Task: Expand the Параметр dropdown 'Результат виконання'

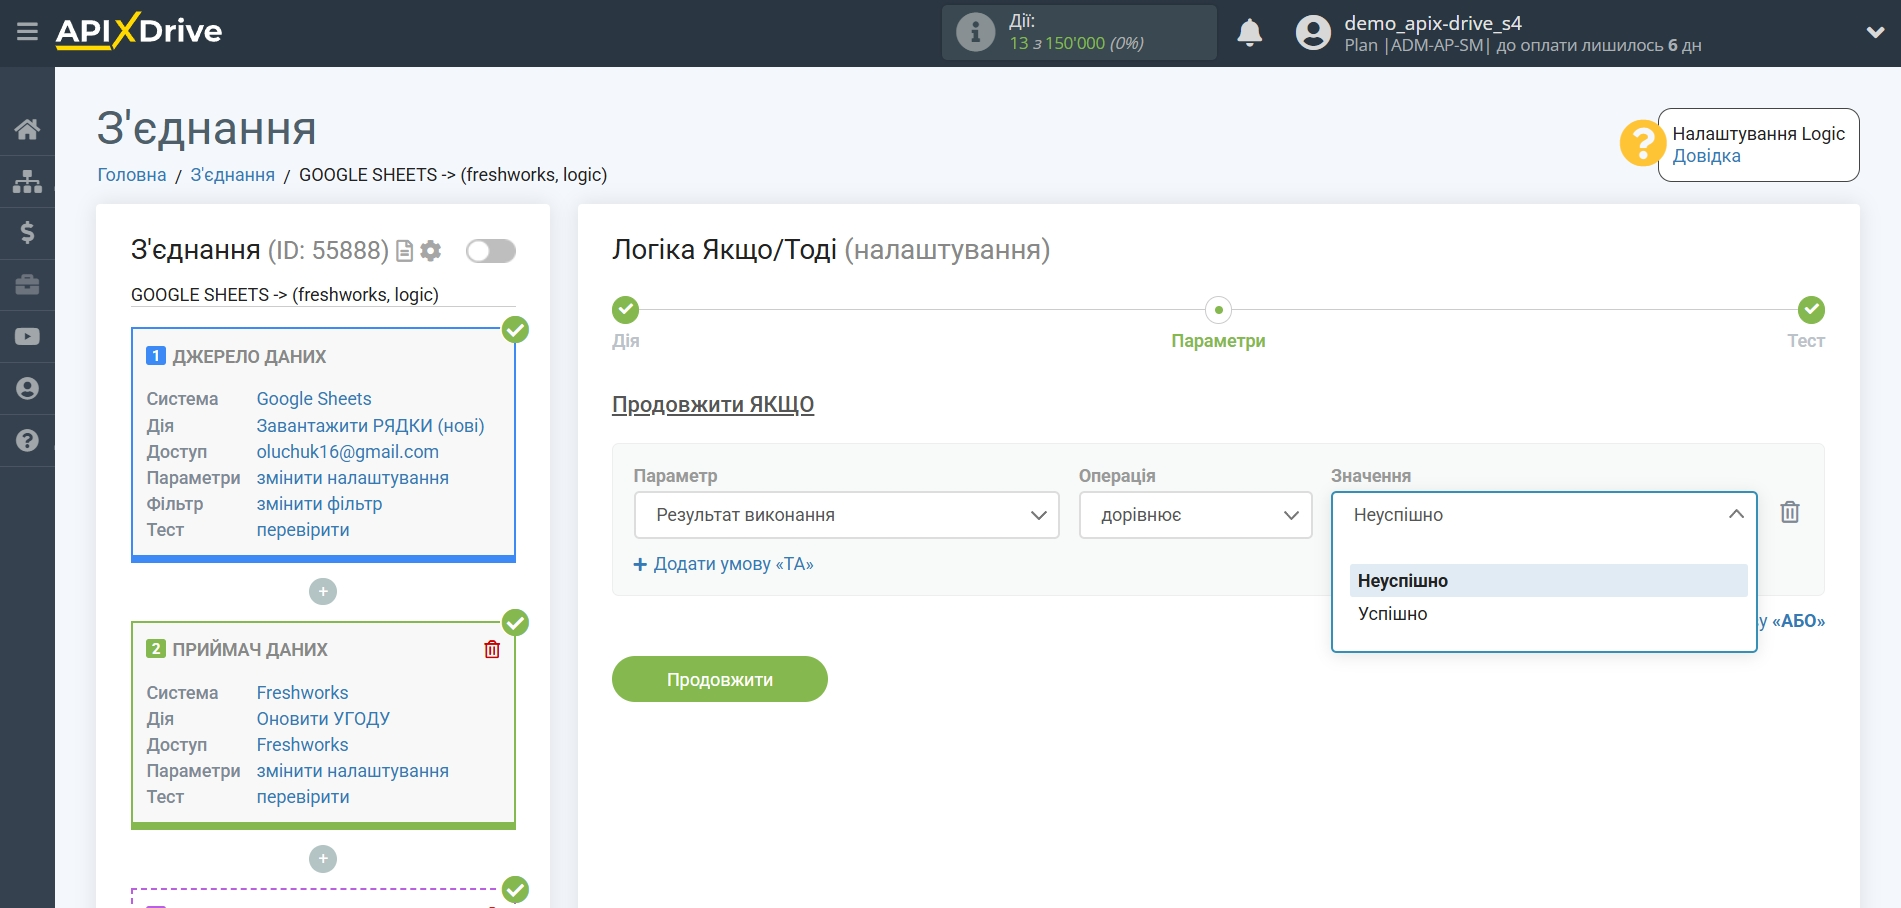Action: [x=846, y=515]
